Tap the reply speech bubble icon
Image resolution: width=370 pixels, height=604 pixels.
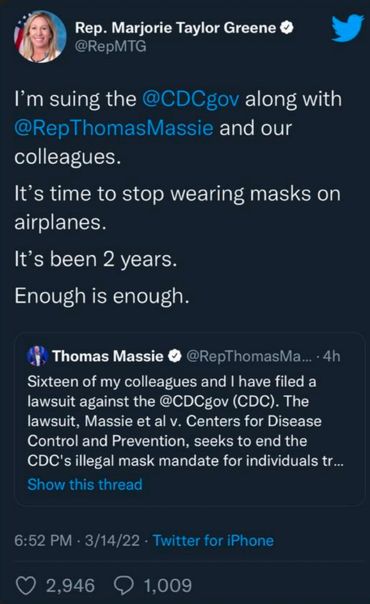[x=124, y=586]
